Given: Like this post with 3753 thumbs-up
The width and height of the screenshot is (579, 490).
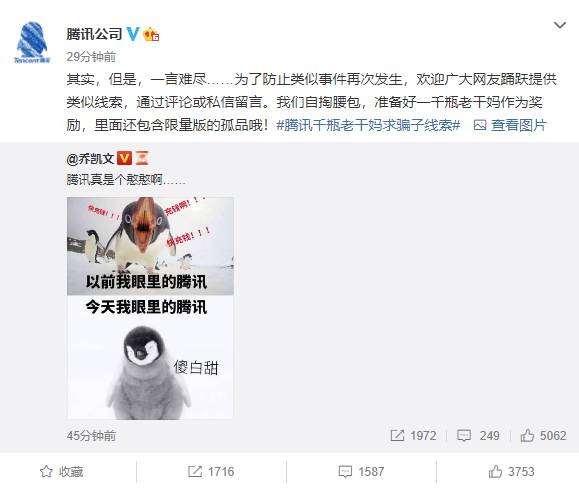Looking at the screenshot, I should [511, 472].
